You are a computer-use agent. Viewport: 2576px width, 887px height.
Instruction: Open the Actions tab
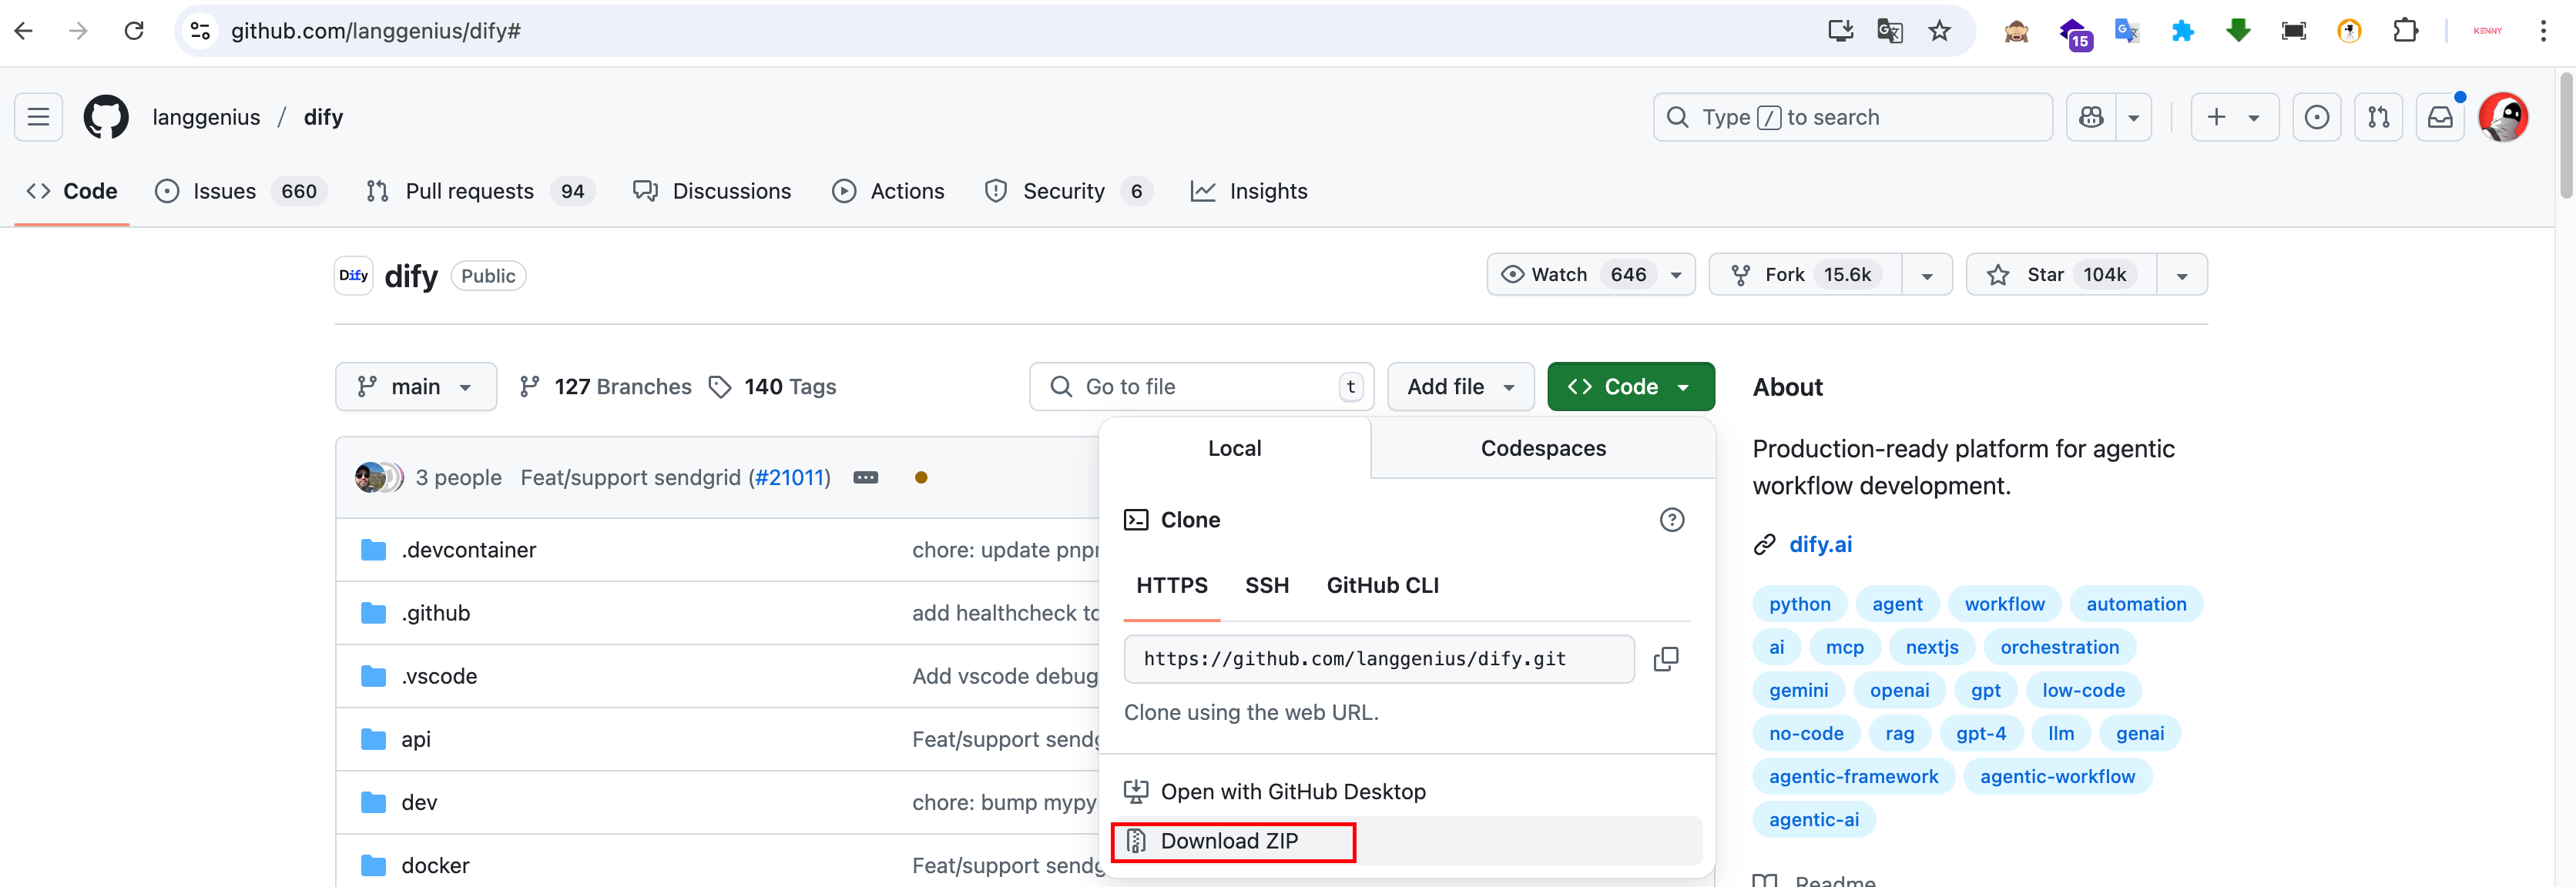pyautogui.click(x=888, y=191)
